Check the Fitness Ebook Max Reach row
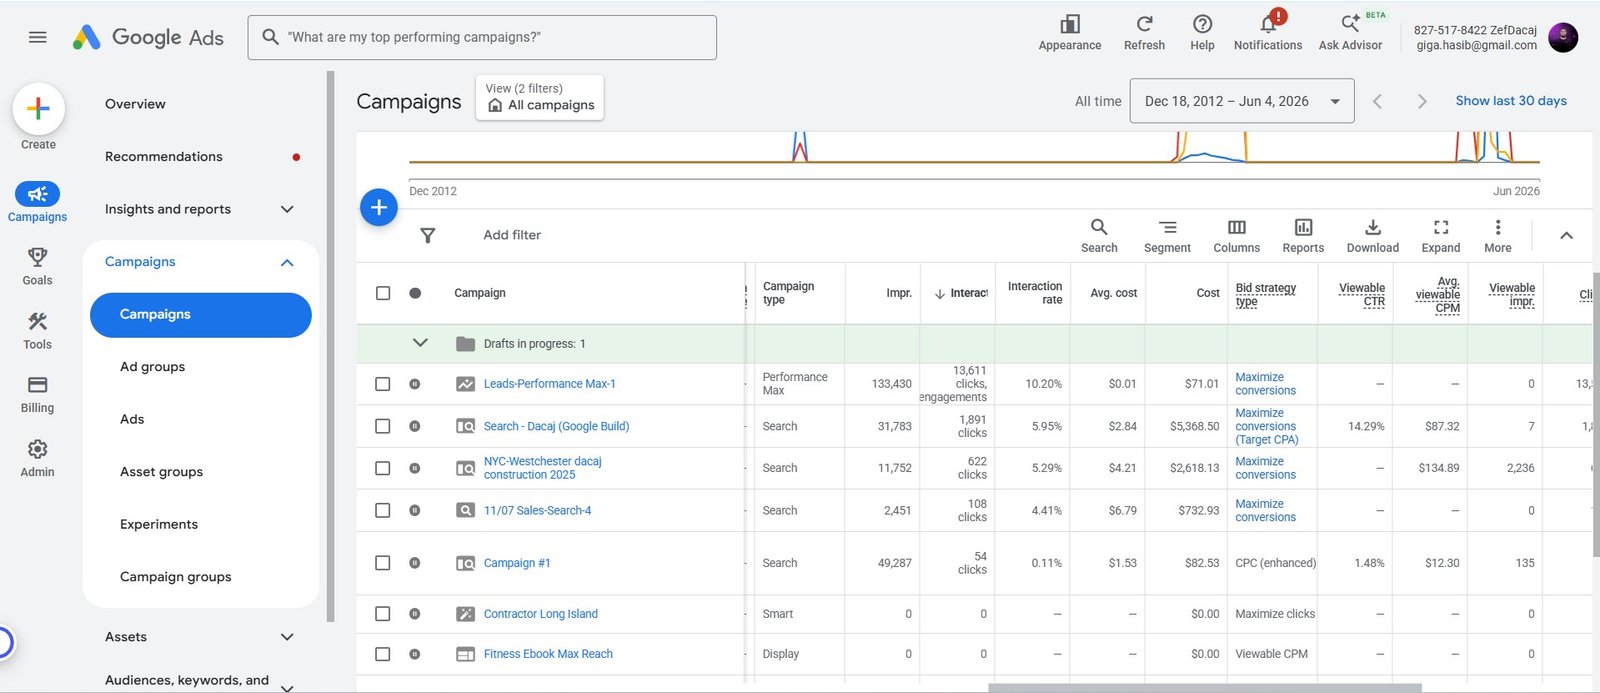 point(383,654)
